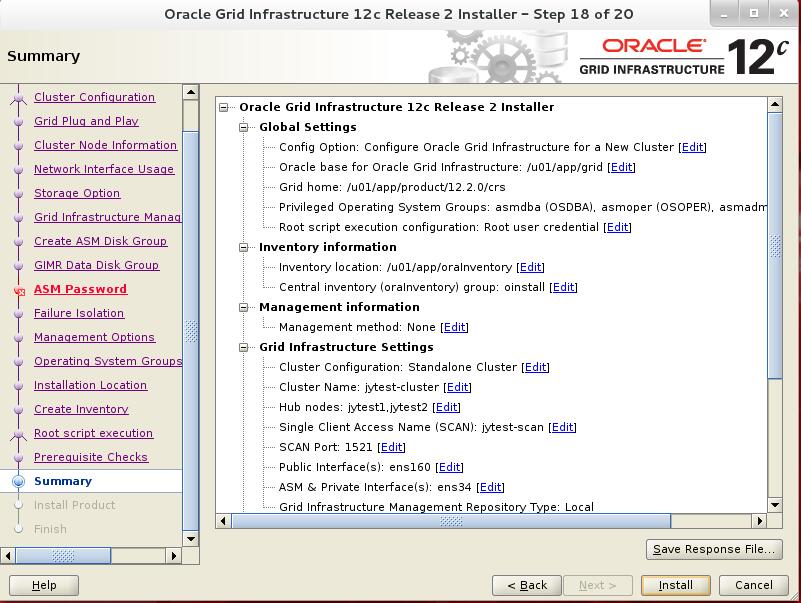This screenshot has height=603, width=801.
Task: Click the Root script execution step bullet
Action: click(x=18, y=434)
